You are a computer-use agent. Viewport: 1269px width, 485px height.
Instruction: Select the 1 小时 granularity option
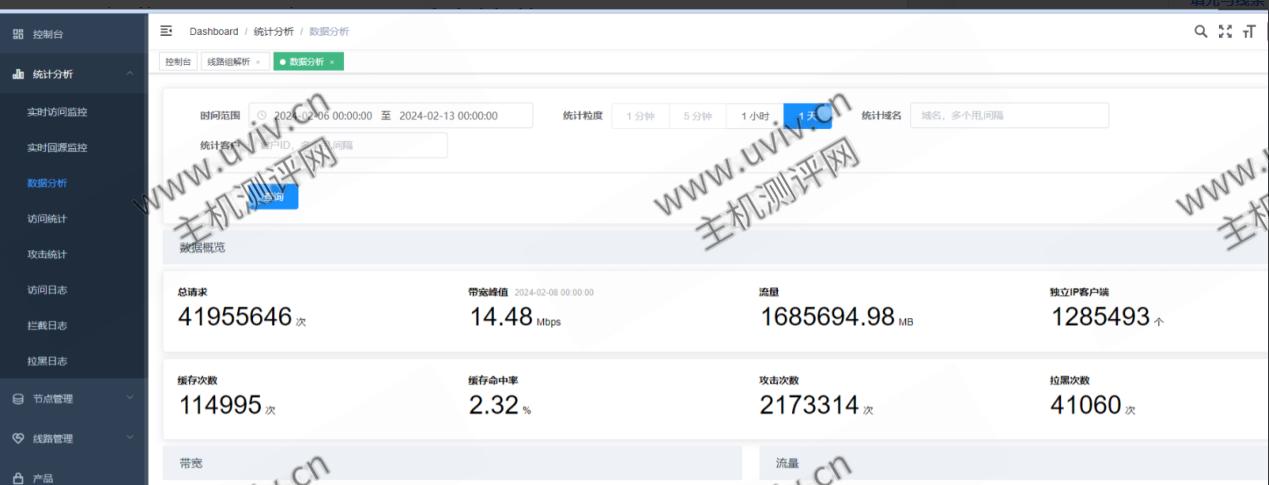755,116
